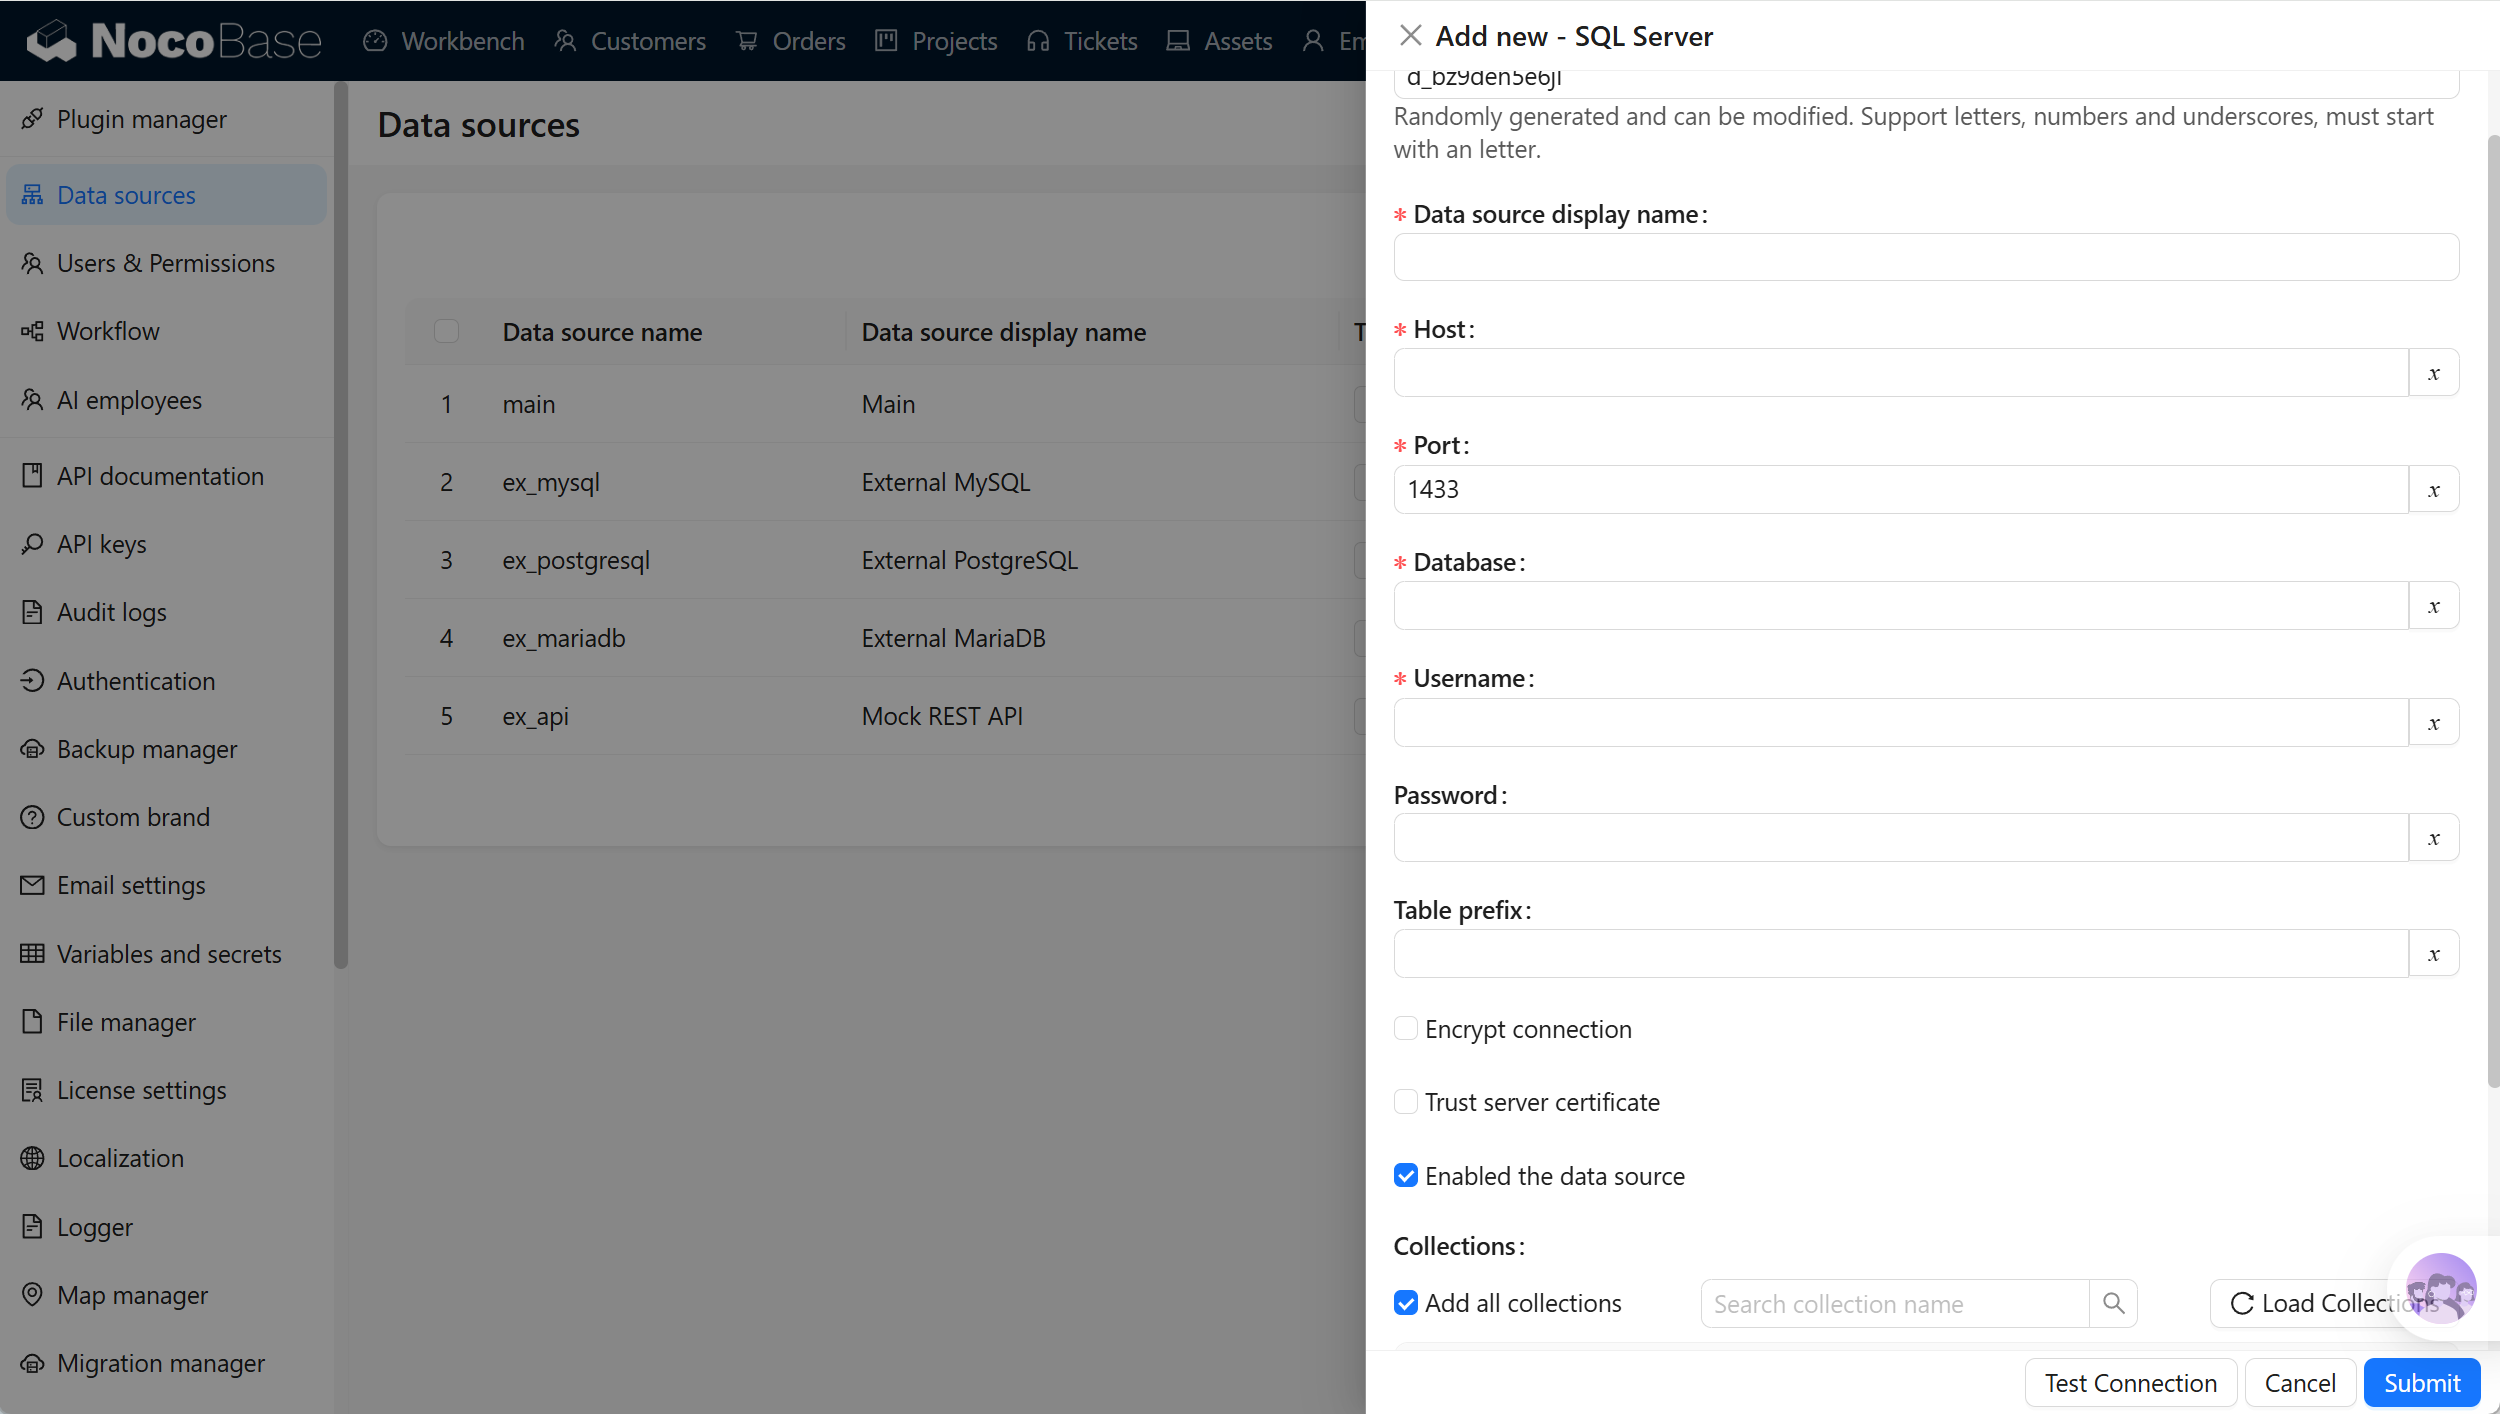Click the variable x icon beside Database
Image resolution: width=2500 pixels, height=1414 pixels.
pyautogui.click(x=2434, y=606)
